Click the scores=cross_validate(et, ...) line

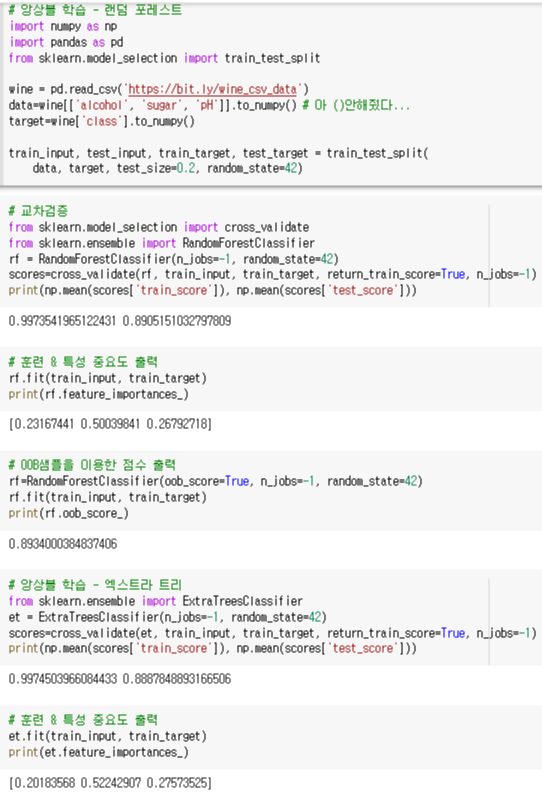(x=273, y=633)
